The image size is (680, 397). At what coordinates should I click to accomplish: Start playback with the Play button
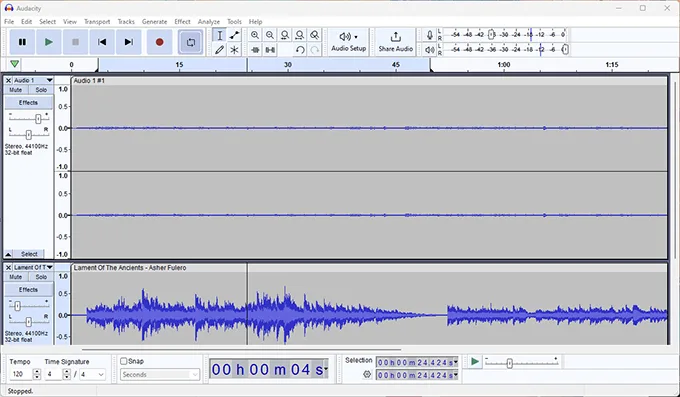point(49,42)
